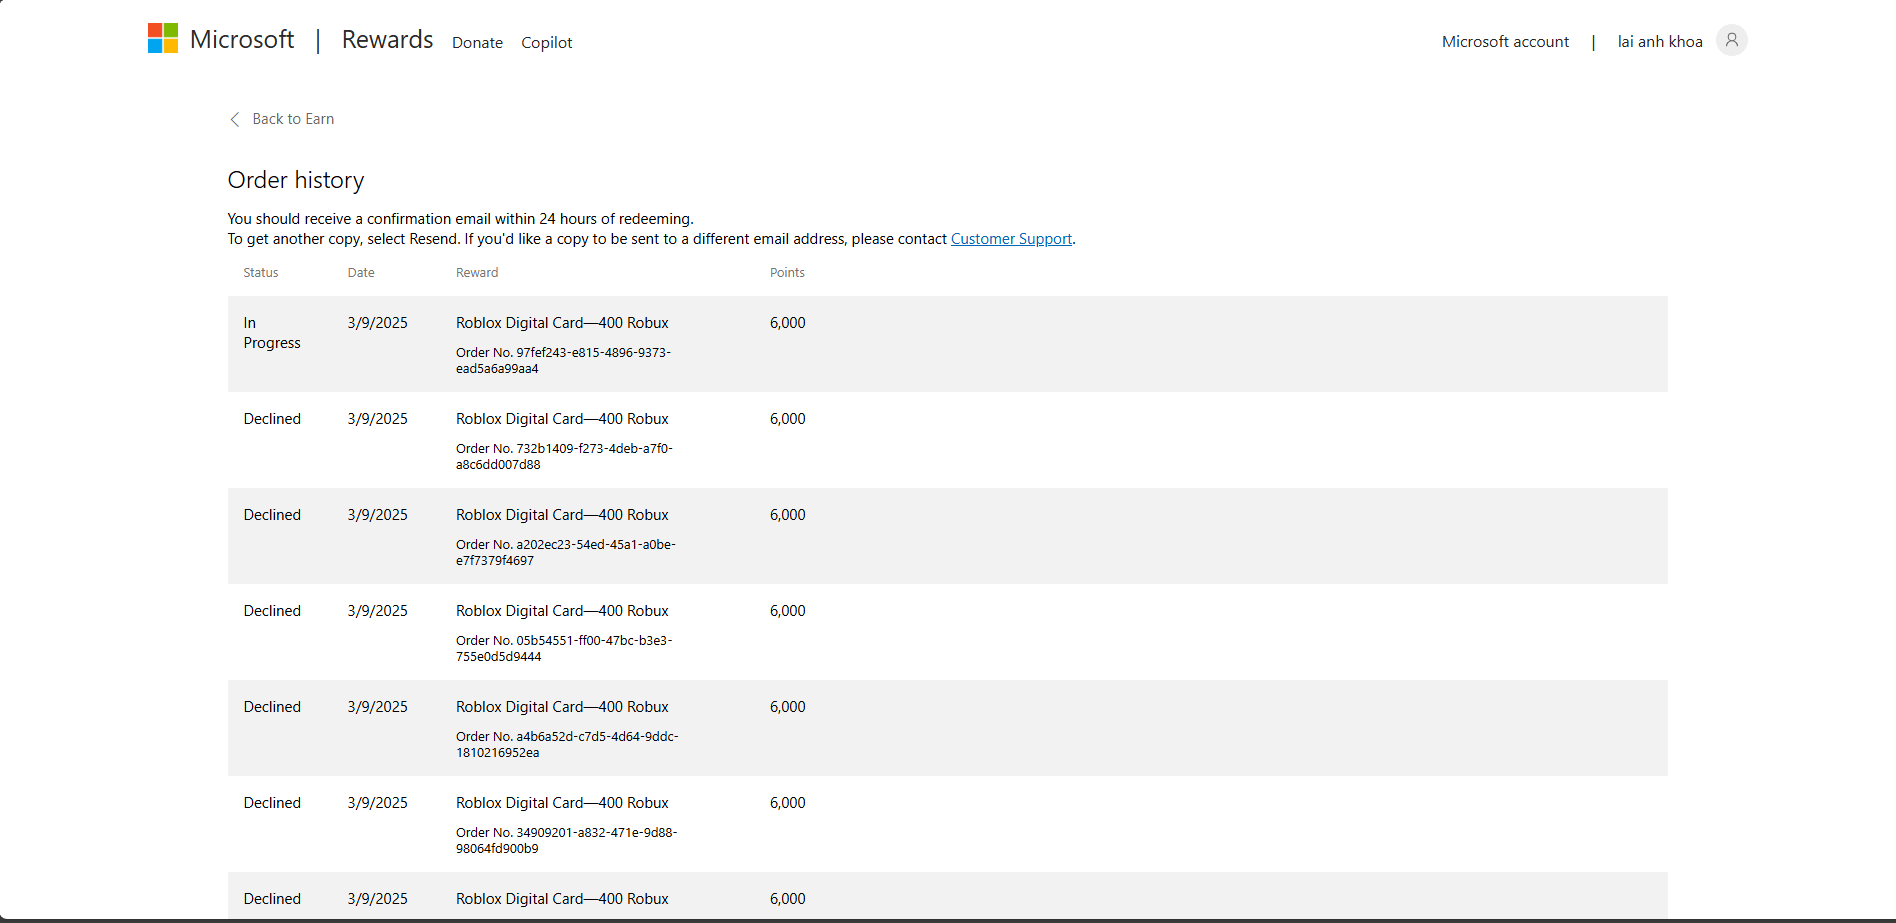1896x923 pixels.
Task: Click the Reward column header
Action: (477, 272)
